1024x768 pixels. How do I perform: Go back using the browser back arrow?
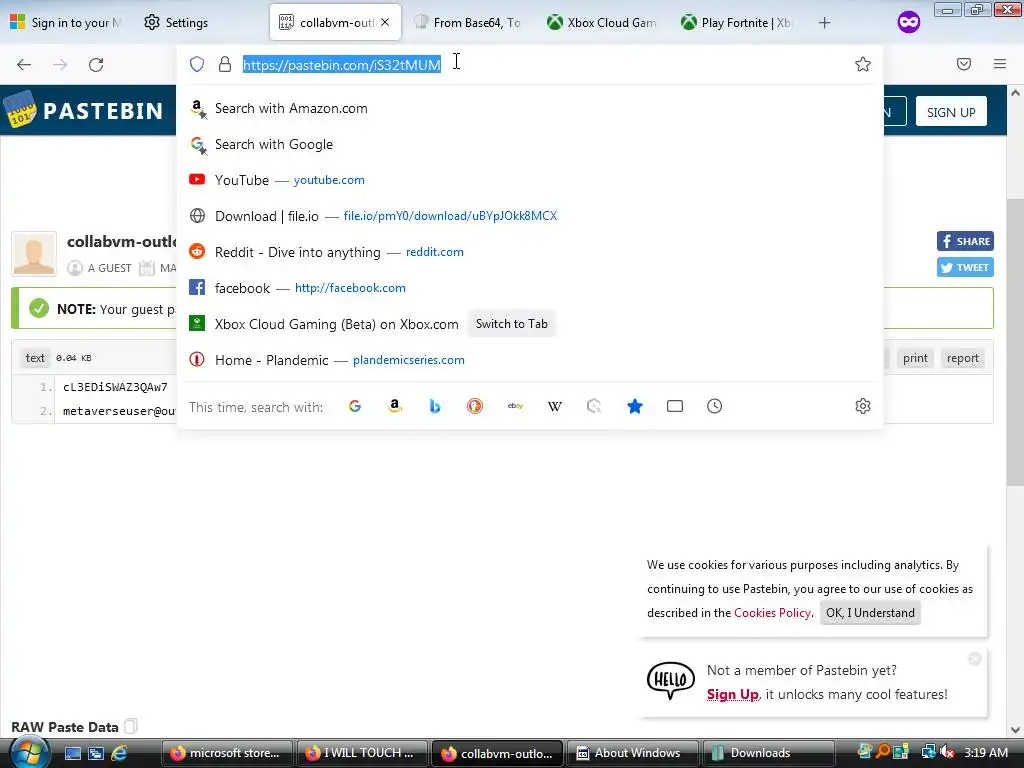tap(24, 64)
